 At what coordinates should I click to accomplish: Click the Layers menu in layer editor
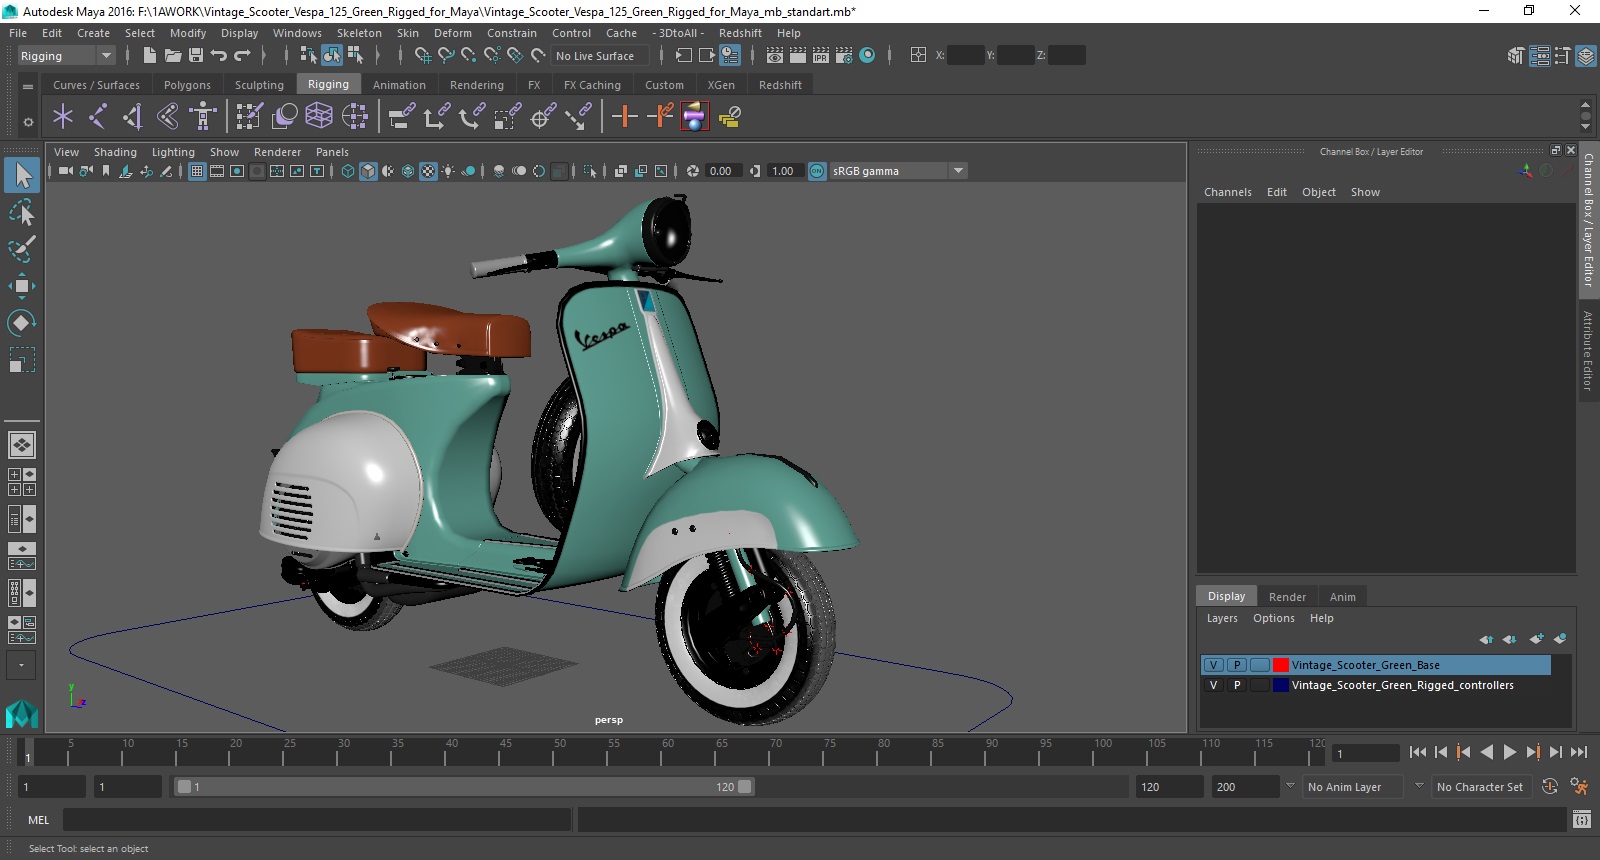pos(1222,618)
